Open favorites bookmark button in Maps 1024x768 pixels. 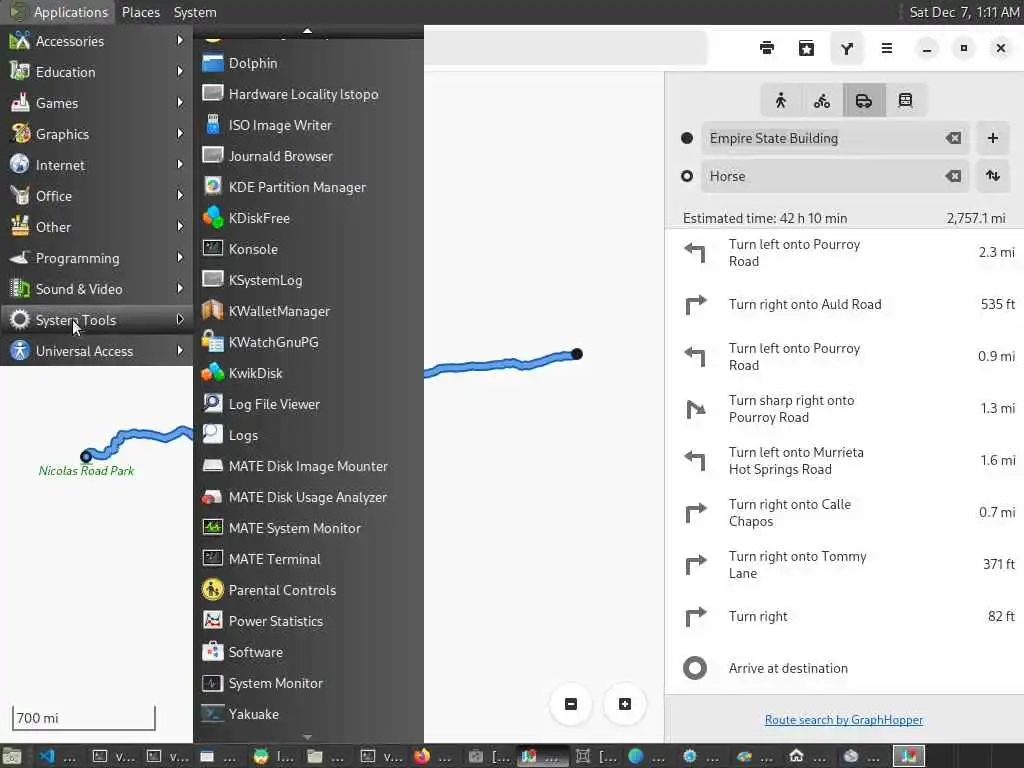point(807,48)
